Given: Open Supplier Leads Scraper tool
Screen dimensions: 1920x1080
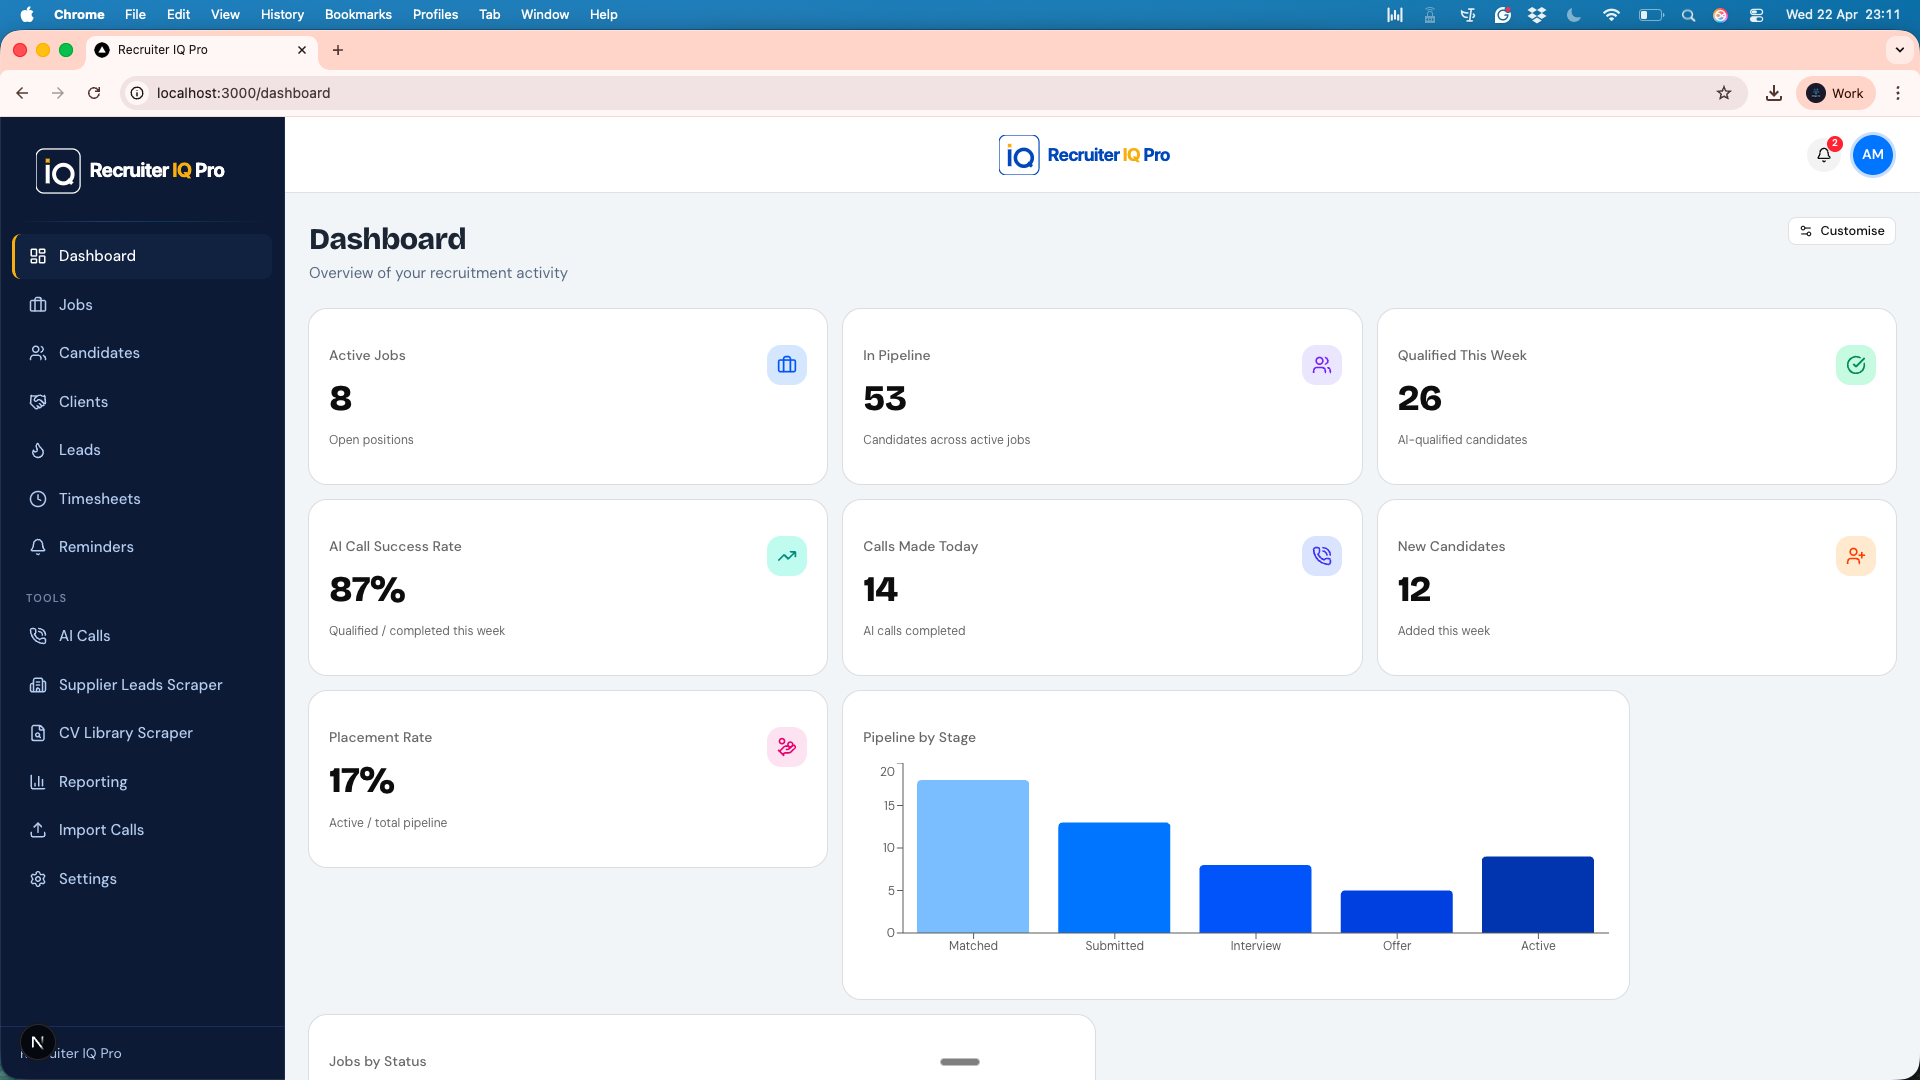Looking at the screenshot, I should tap(142, 685).
